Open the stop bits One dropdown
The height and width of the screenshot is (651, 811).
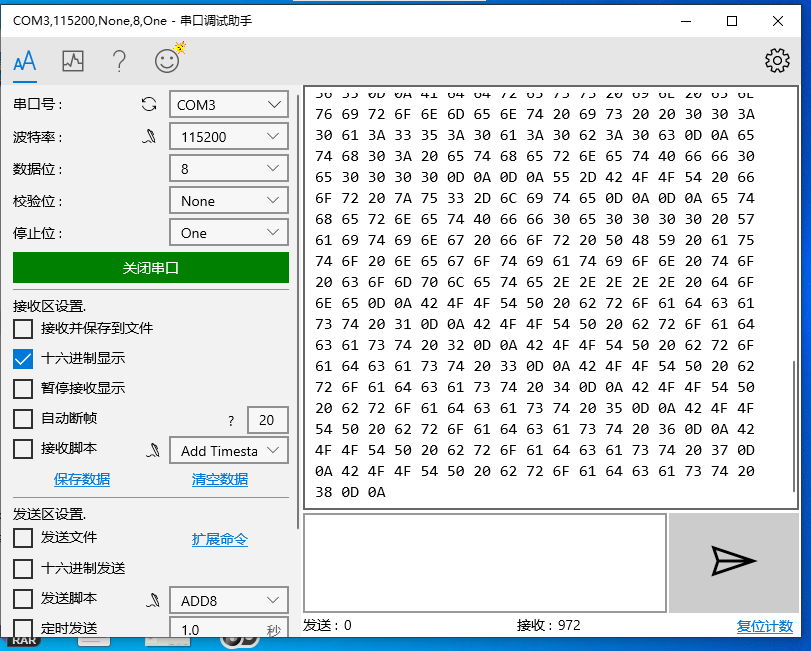(229, 233)
